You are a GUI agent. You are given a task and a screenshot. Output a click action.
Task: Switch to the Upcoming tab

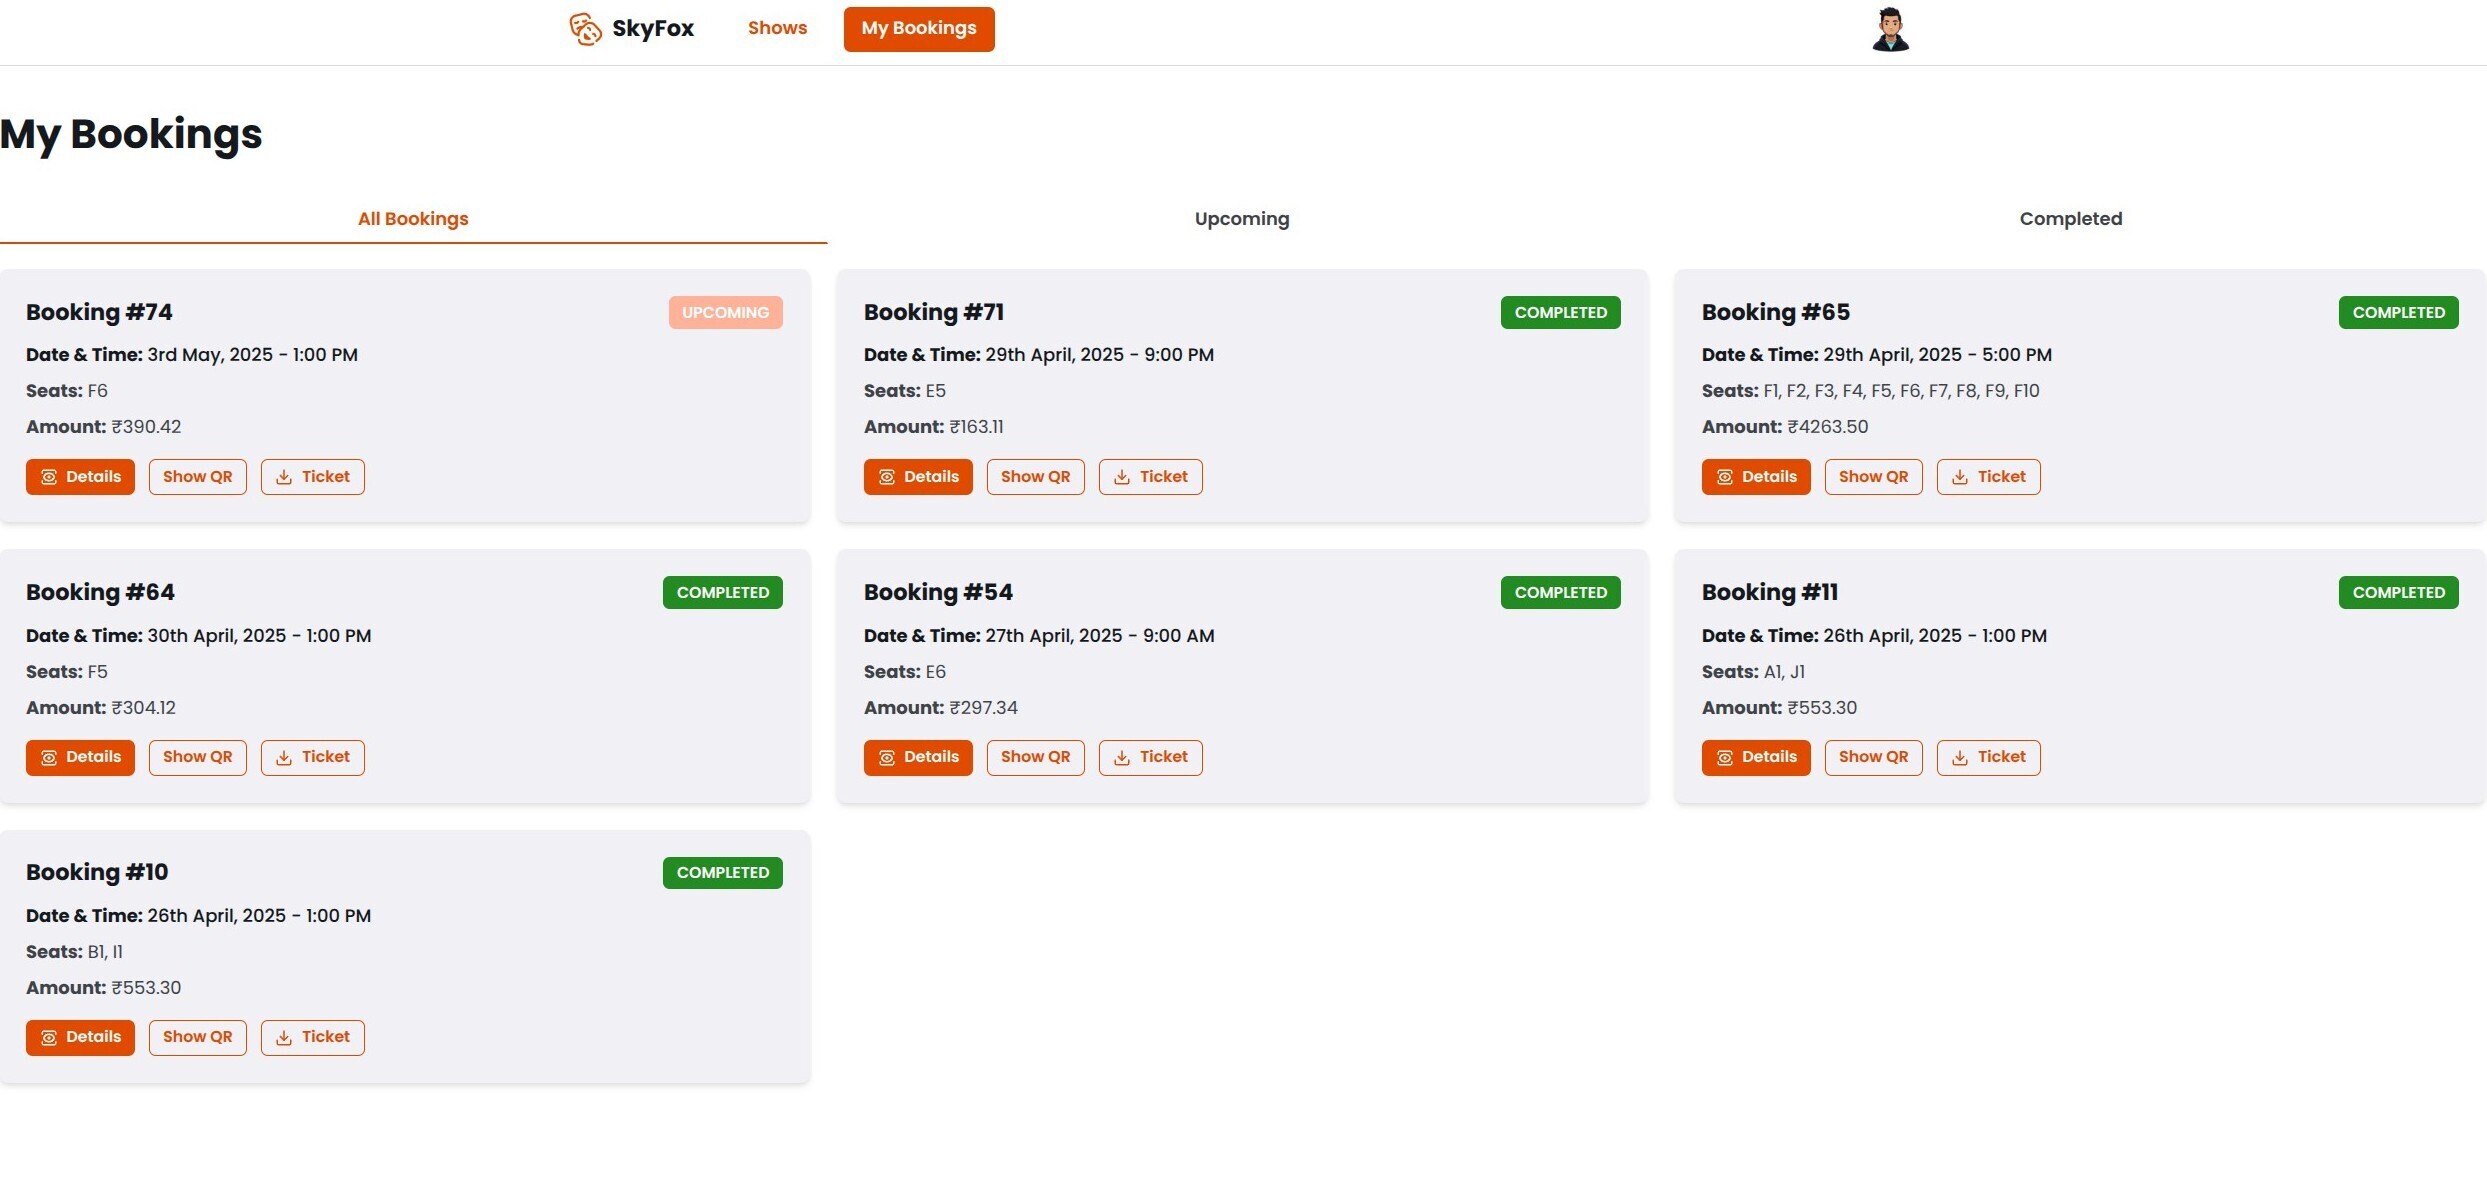coord(1242,219)
